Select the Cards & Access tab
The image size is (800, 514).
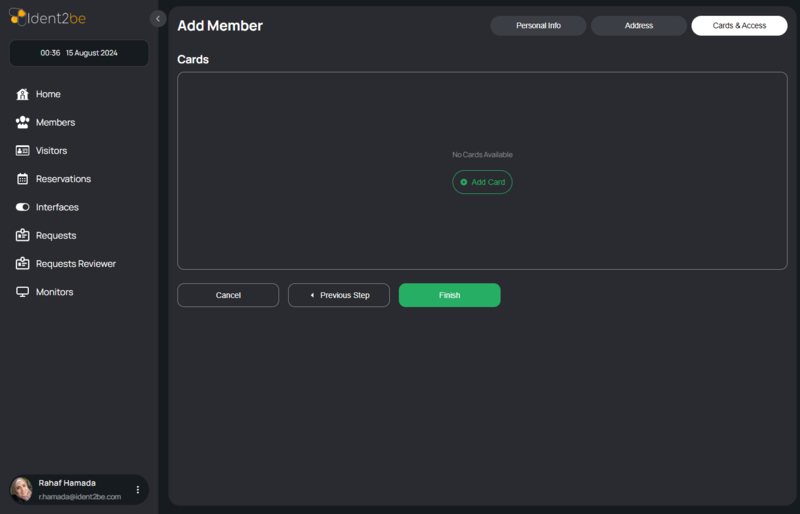click(739, 26)
